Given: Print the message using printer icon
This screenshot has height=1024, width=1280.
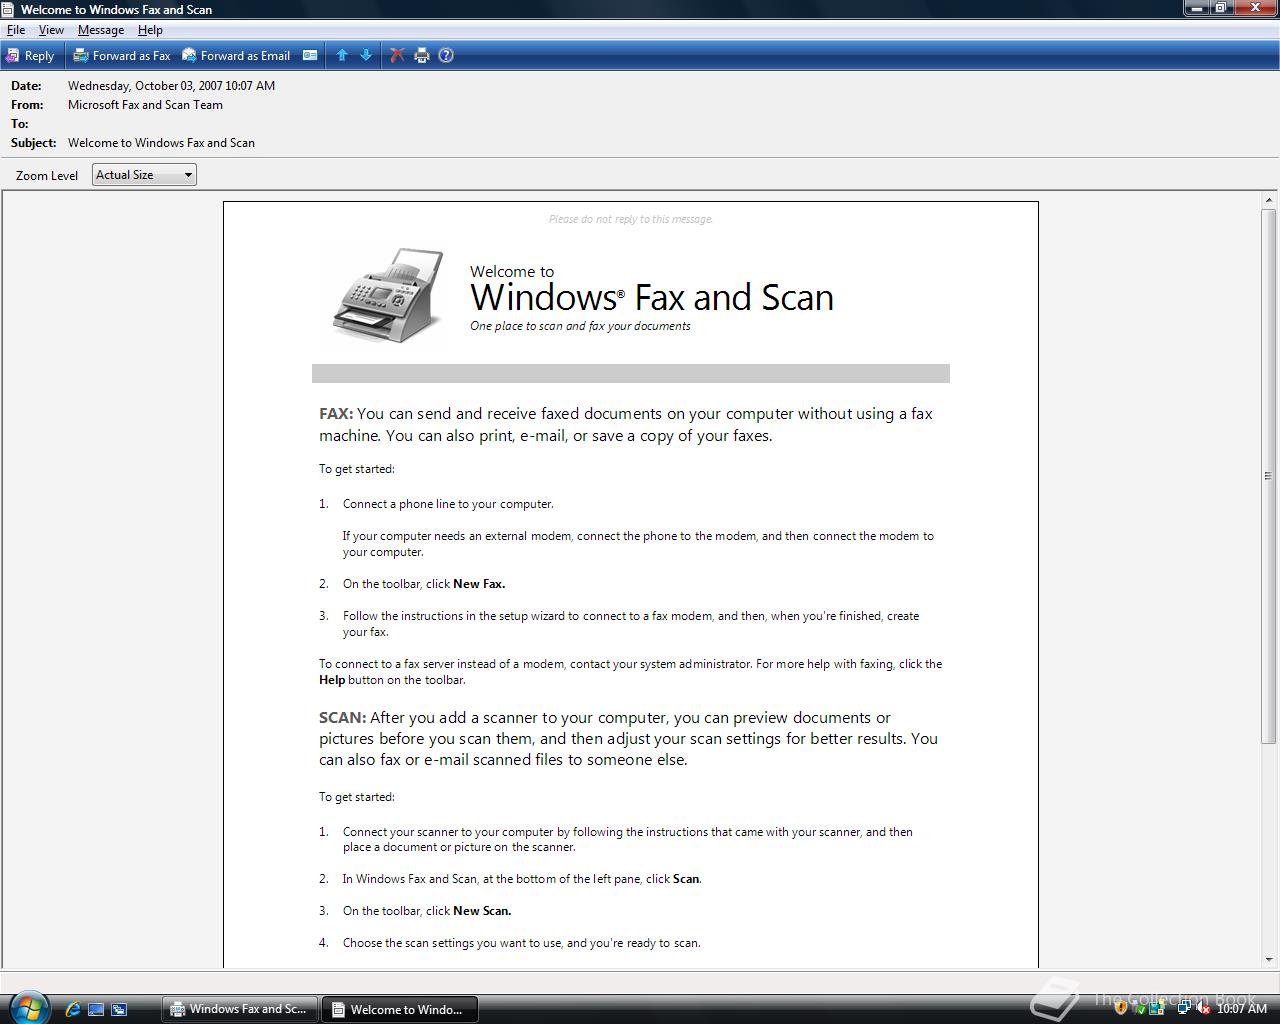Looking at the screenshot, I should [422, 56].
